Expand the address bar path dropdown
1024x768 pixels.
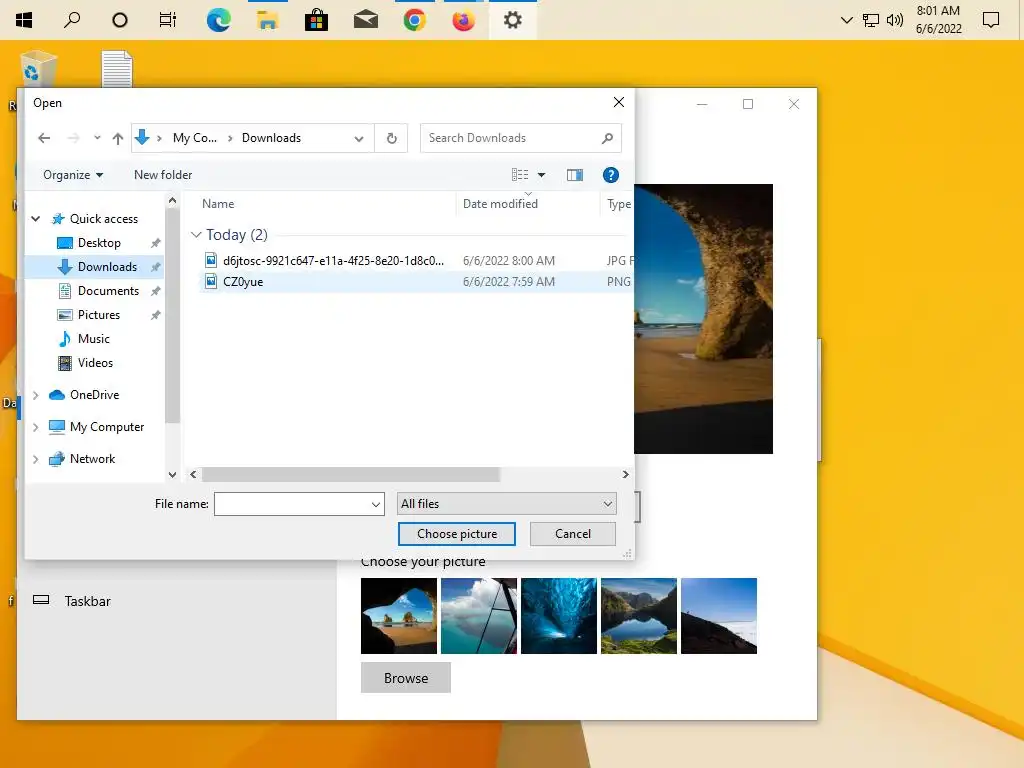(x=359, y=138)
